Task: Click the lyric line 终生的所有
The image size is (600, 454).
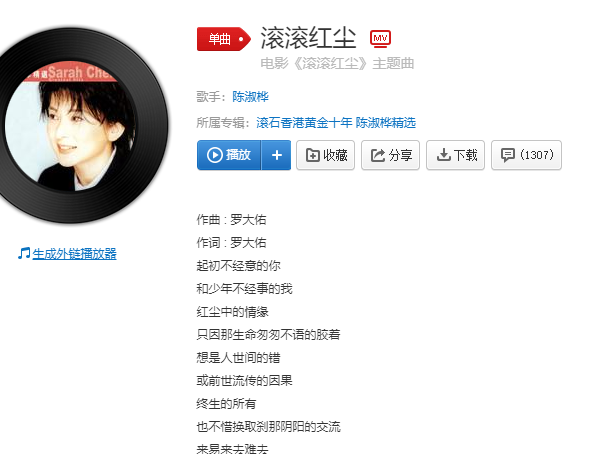Action: pyautogui.click(x=226, y=403)
